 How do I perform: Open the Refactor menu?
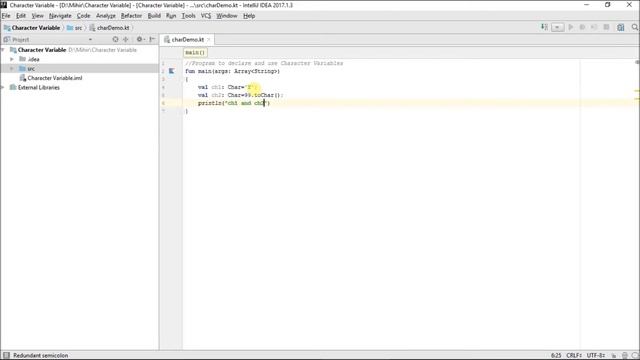(x=131, y=16)
